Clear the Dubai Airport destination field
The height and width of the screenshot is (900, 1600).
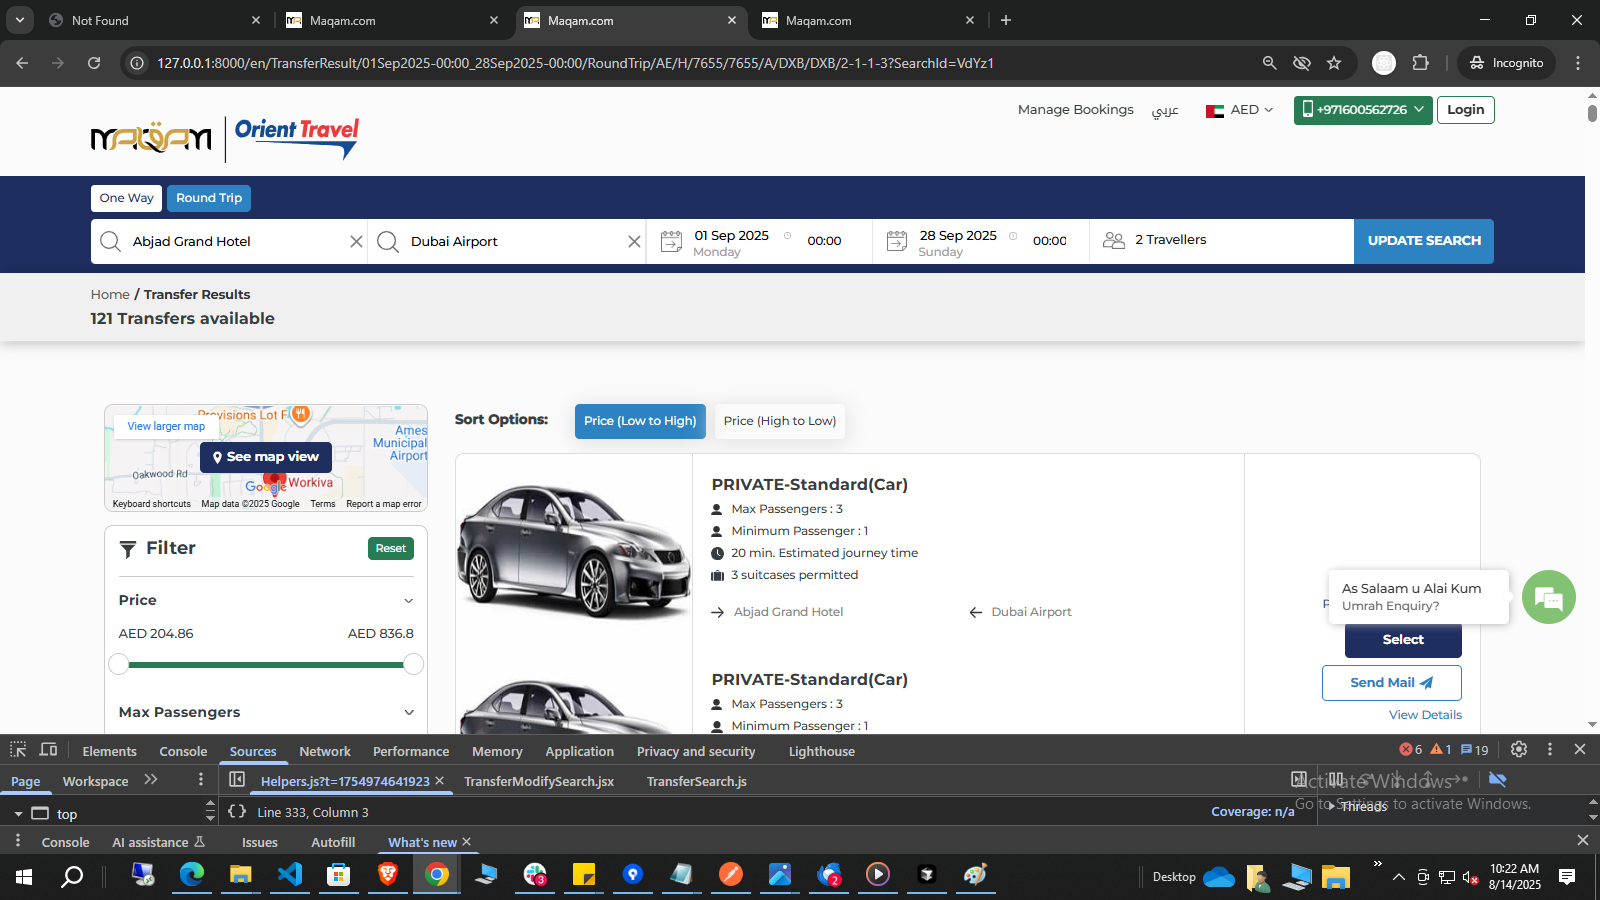pos(634,242)
